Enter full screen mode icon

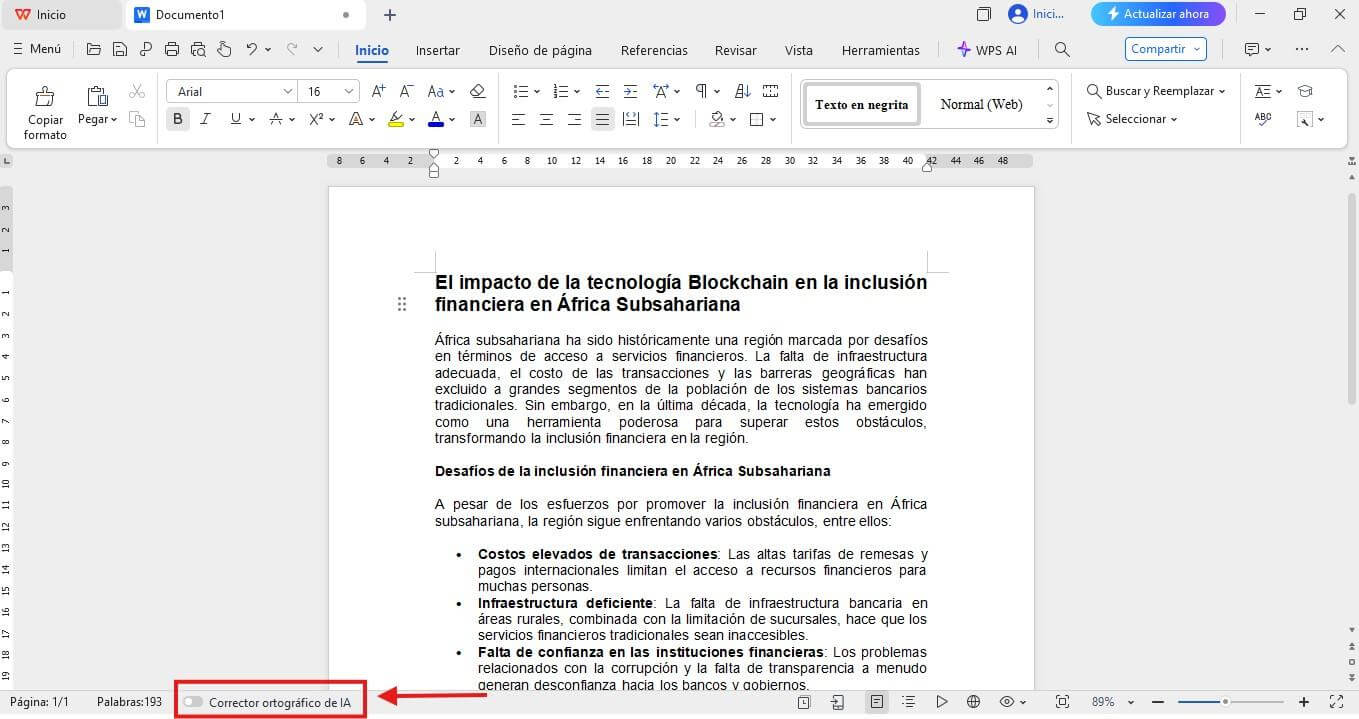[1336, 702]
